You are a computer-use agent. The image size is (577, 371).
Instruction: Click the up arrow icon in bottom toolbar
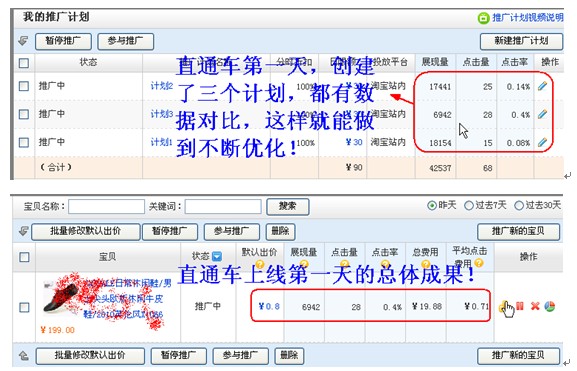pyautogui.click(x=24, y=356)
